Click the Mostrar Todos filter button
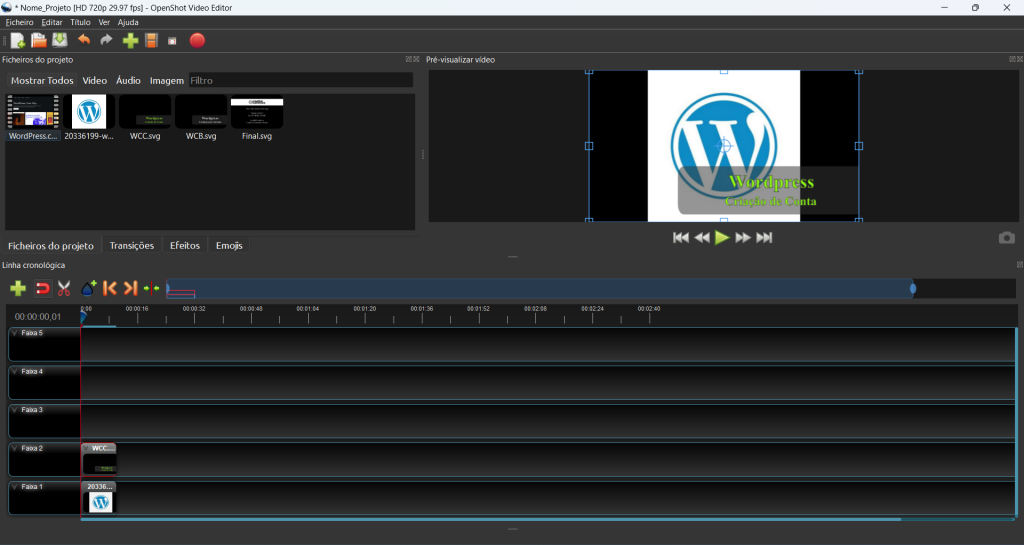 click(42, 80)
